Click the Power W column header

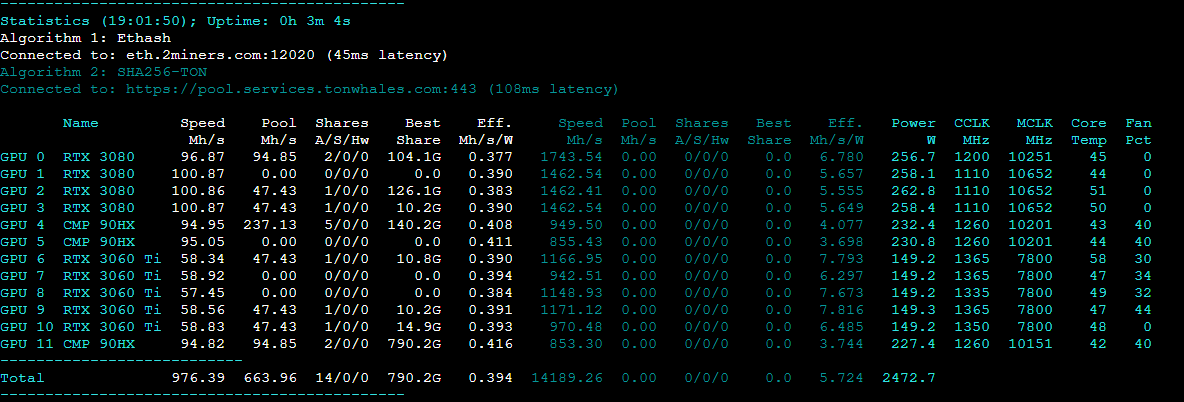point(913,132)
